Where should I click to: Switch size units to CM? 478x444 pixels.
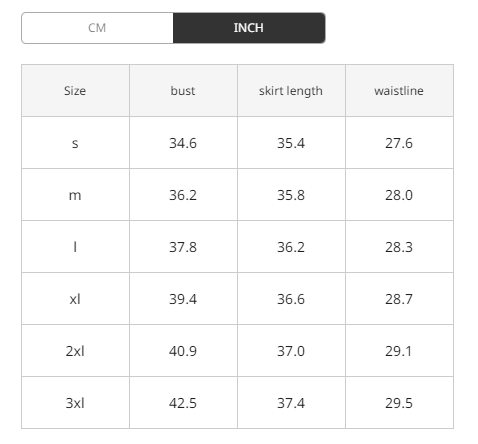[x=97, y=28]
